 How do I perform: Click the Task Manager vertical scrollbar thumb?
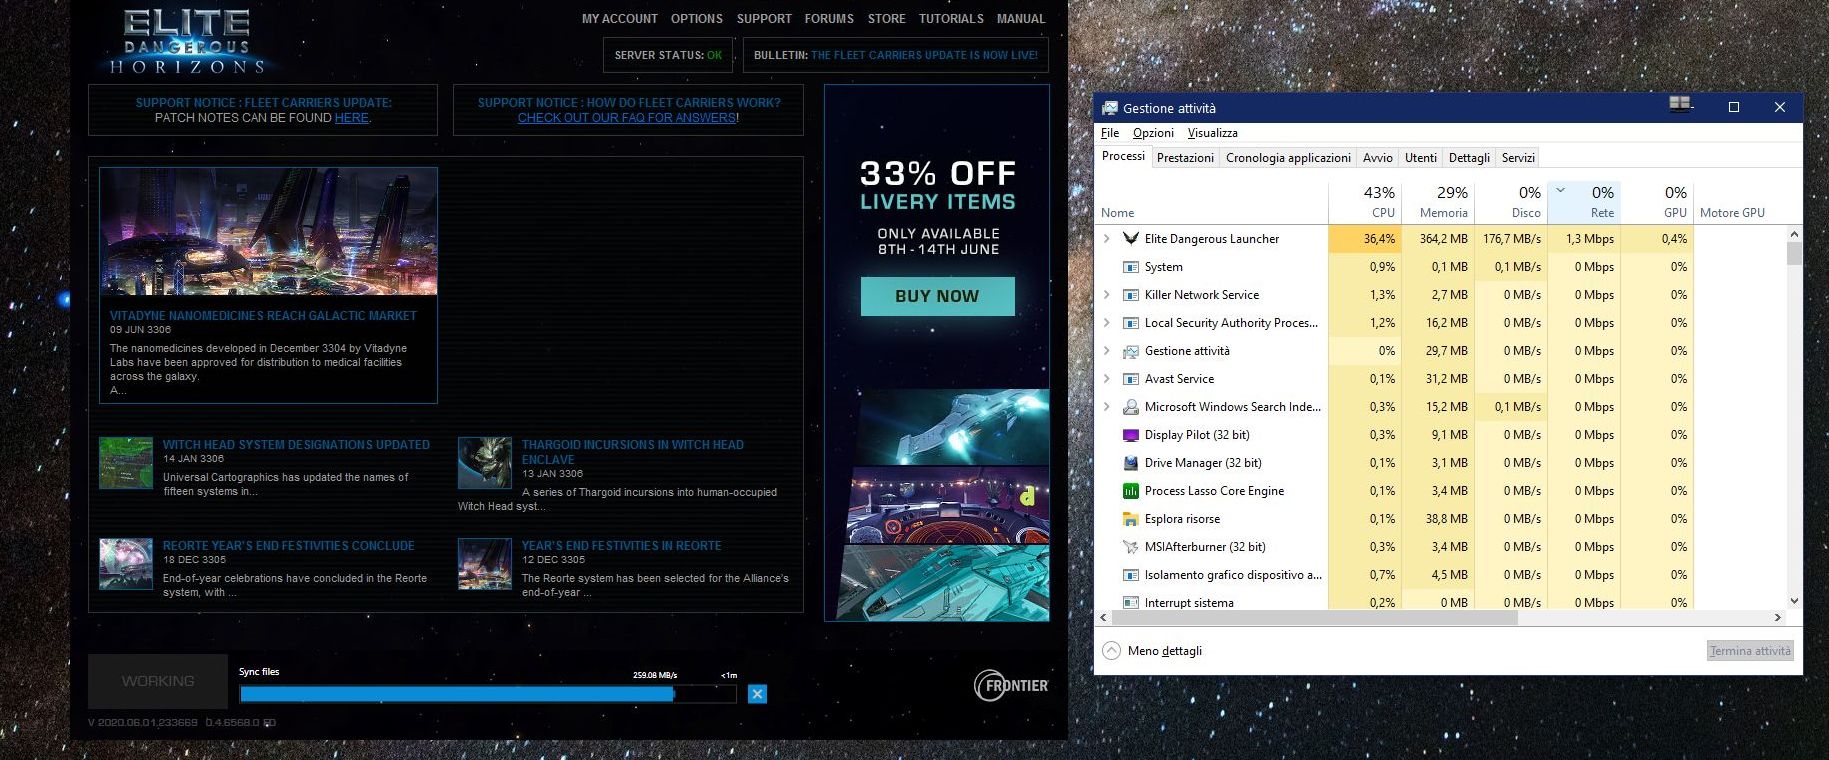tap(1794, 253)
